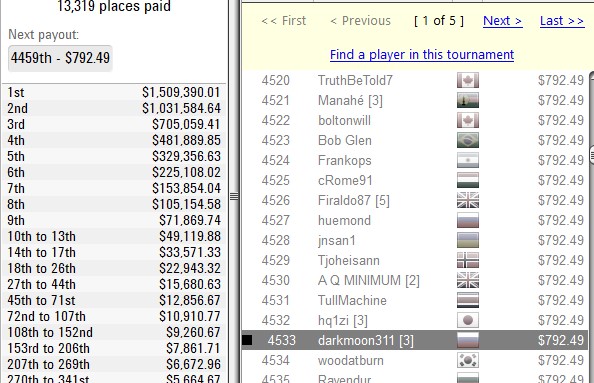This screenshot has height=383, width=594.
Task: Select player jnsan1
Action: [337, 241]
